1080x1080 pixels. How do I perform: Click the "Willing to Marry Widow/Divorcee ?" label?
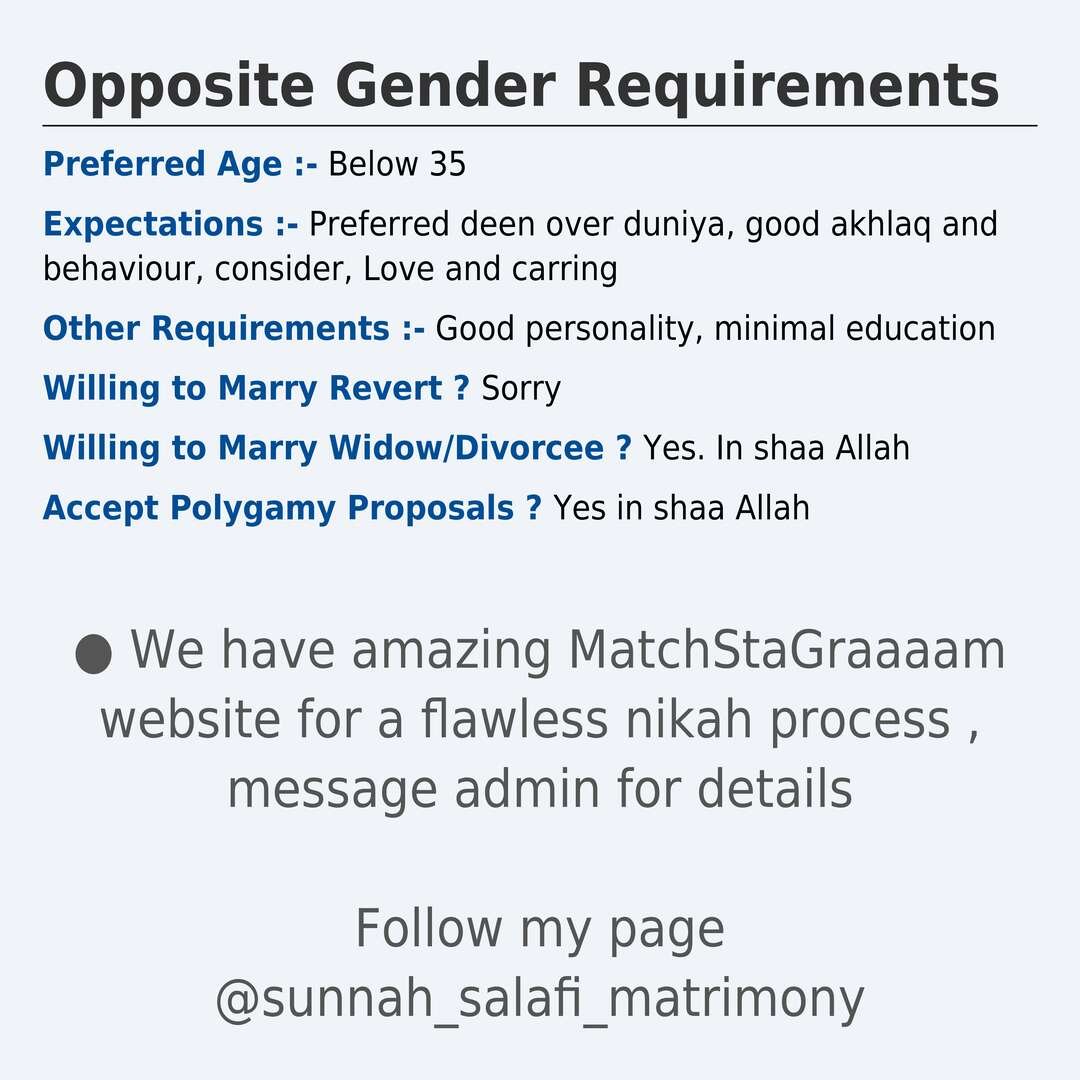click(x=337, y=448)
